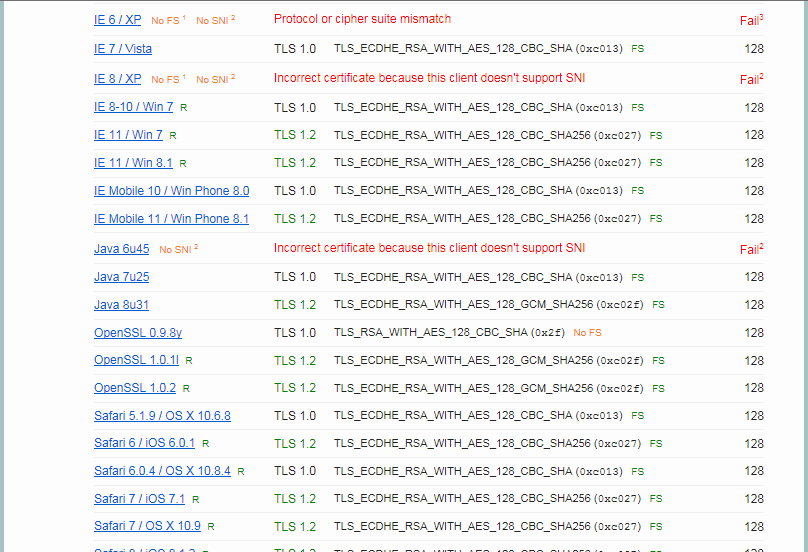Open Safari 6.0.4 / OS X 10.8.4 link
Image resolution: width=808 pixels, height=552 pixels.
click(162, 471)
